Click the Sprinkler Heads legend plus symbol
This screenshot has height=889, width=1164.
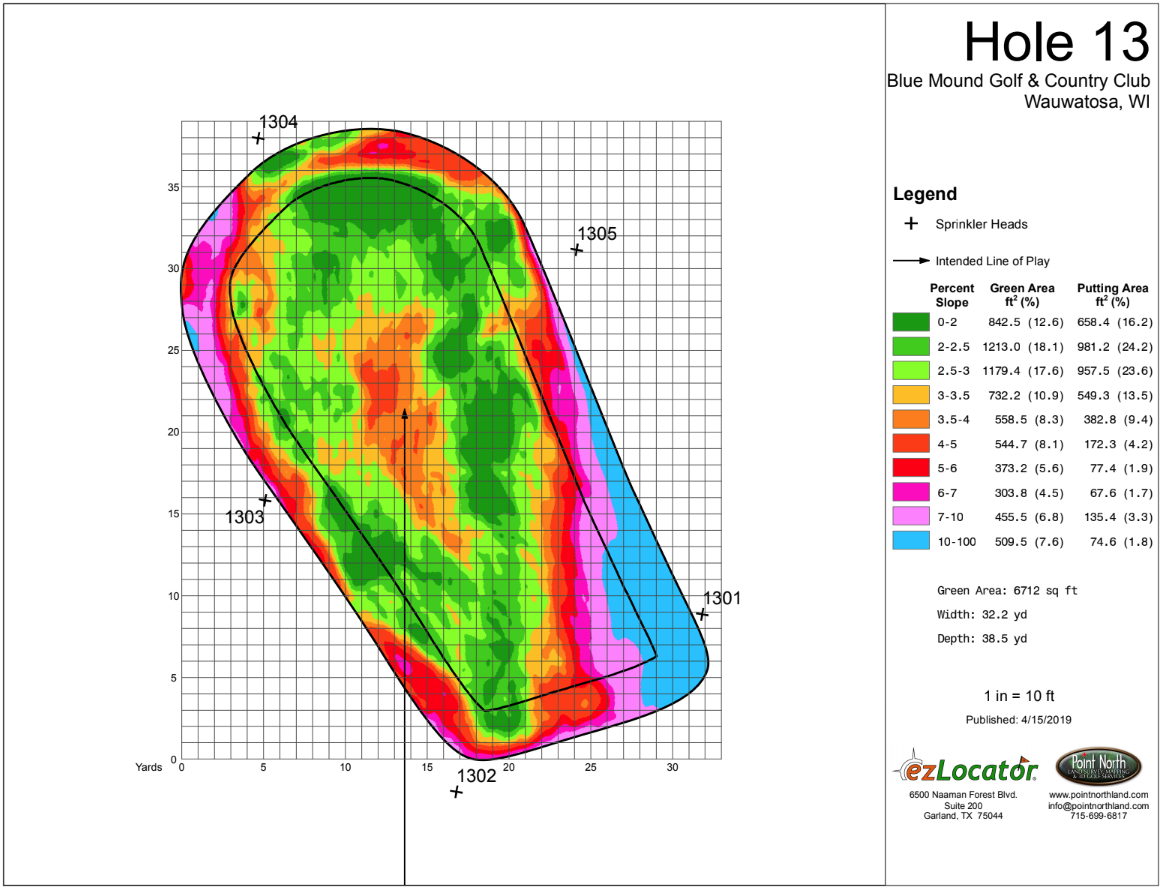click(x=911, y=223)
